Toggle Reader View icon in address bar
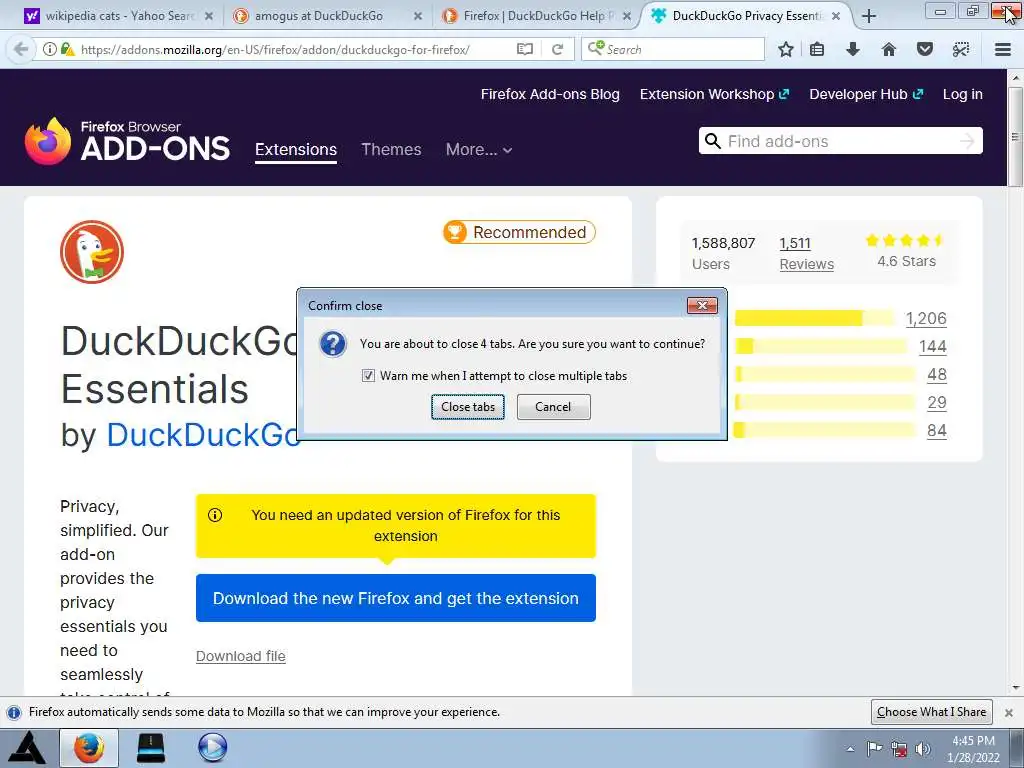 [524, 50]
